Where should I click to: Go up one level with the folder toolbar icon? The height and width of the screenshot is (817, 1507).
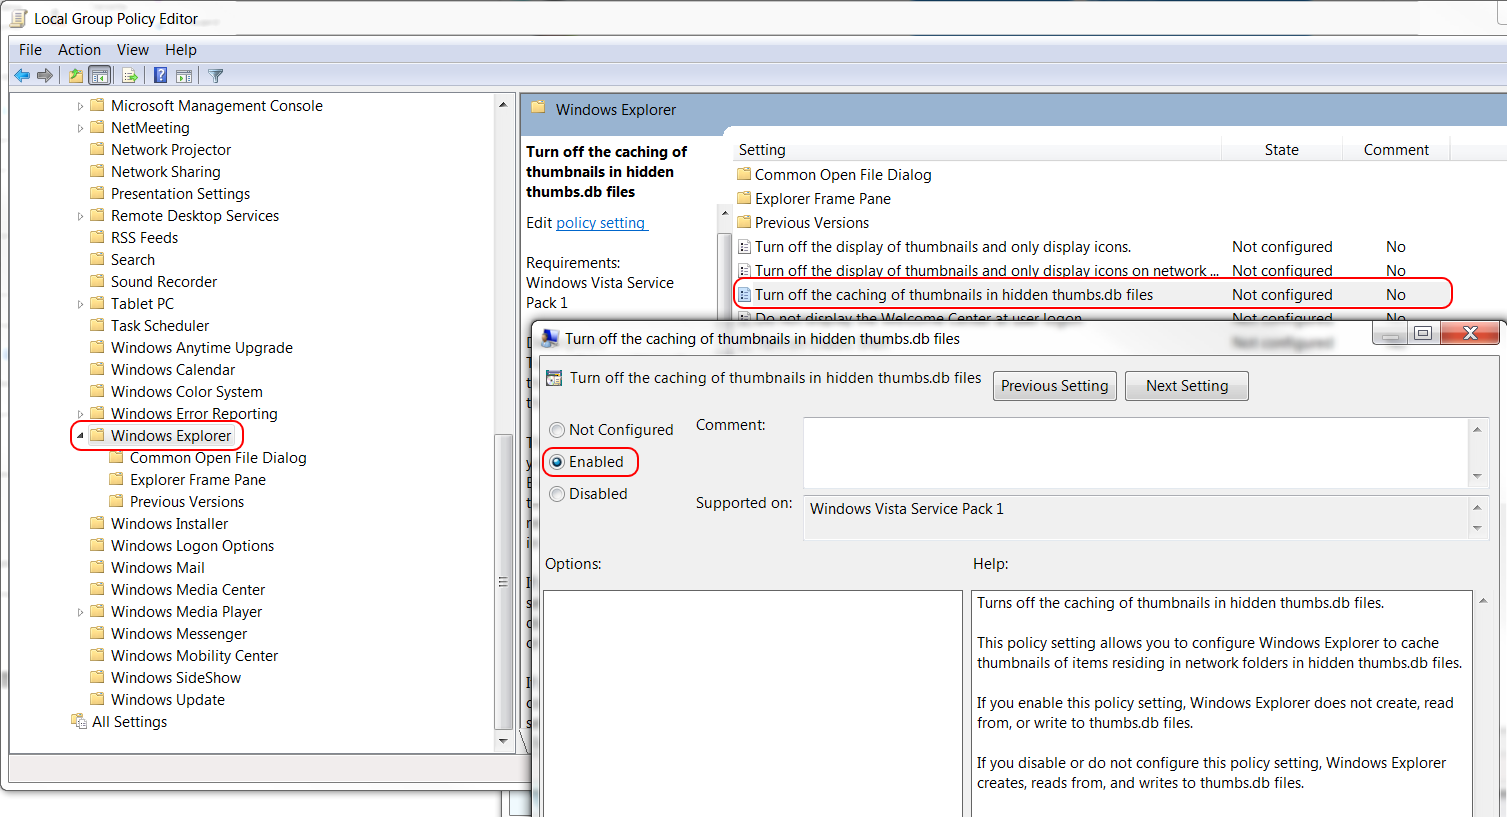(x=76, y=75)
